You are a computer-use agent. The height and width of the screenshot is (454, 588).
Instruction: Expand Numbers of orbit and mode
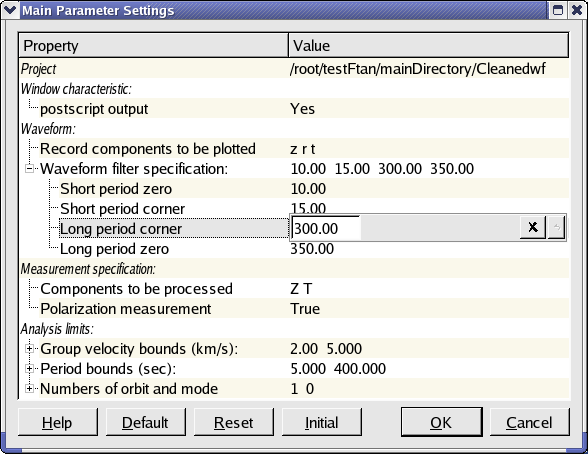click(29, 388)
